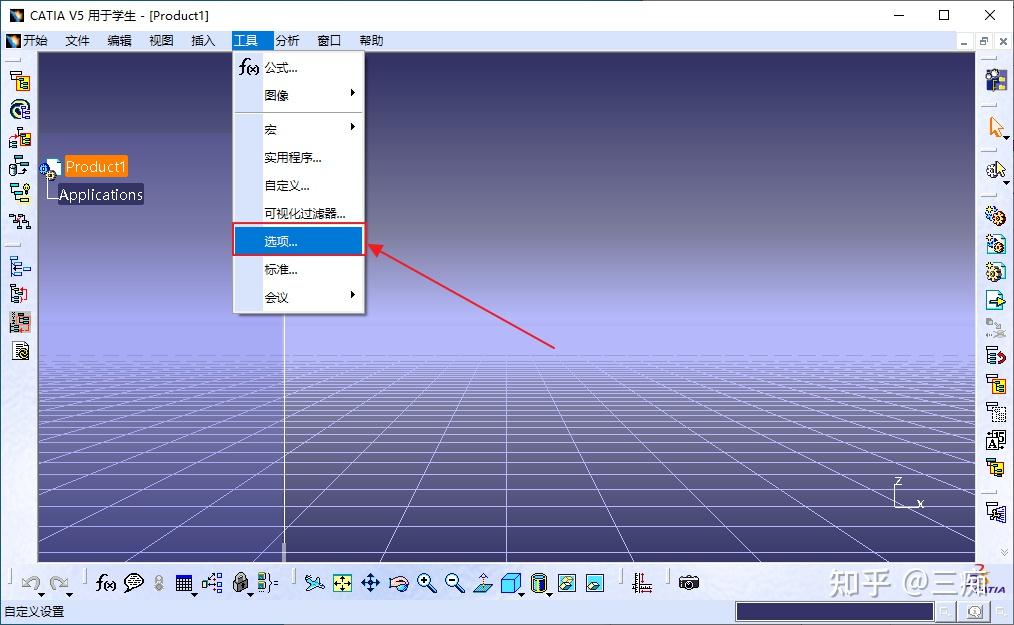Click the Applications node below Product1
Image resolution: width=1014 pixels, height=625 pixels.
[102, 195]
